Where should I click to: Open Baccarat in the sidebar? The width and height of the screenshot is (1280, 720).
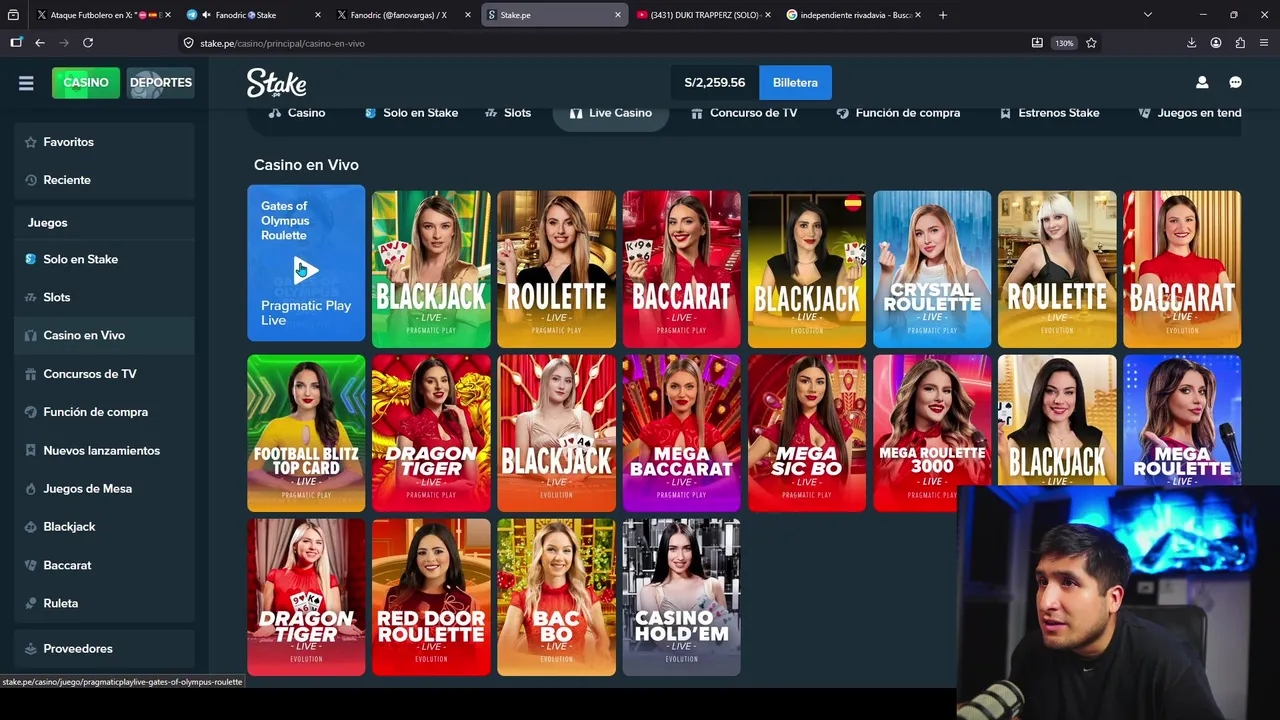[x=104, y=565]
